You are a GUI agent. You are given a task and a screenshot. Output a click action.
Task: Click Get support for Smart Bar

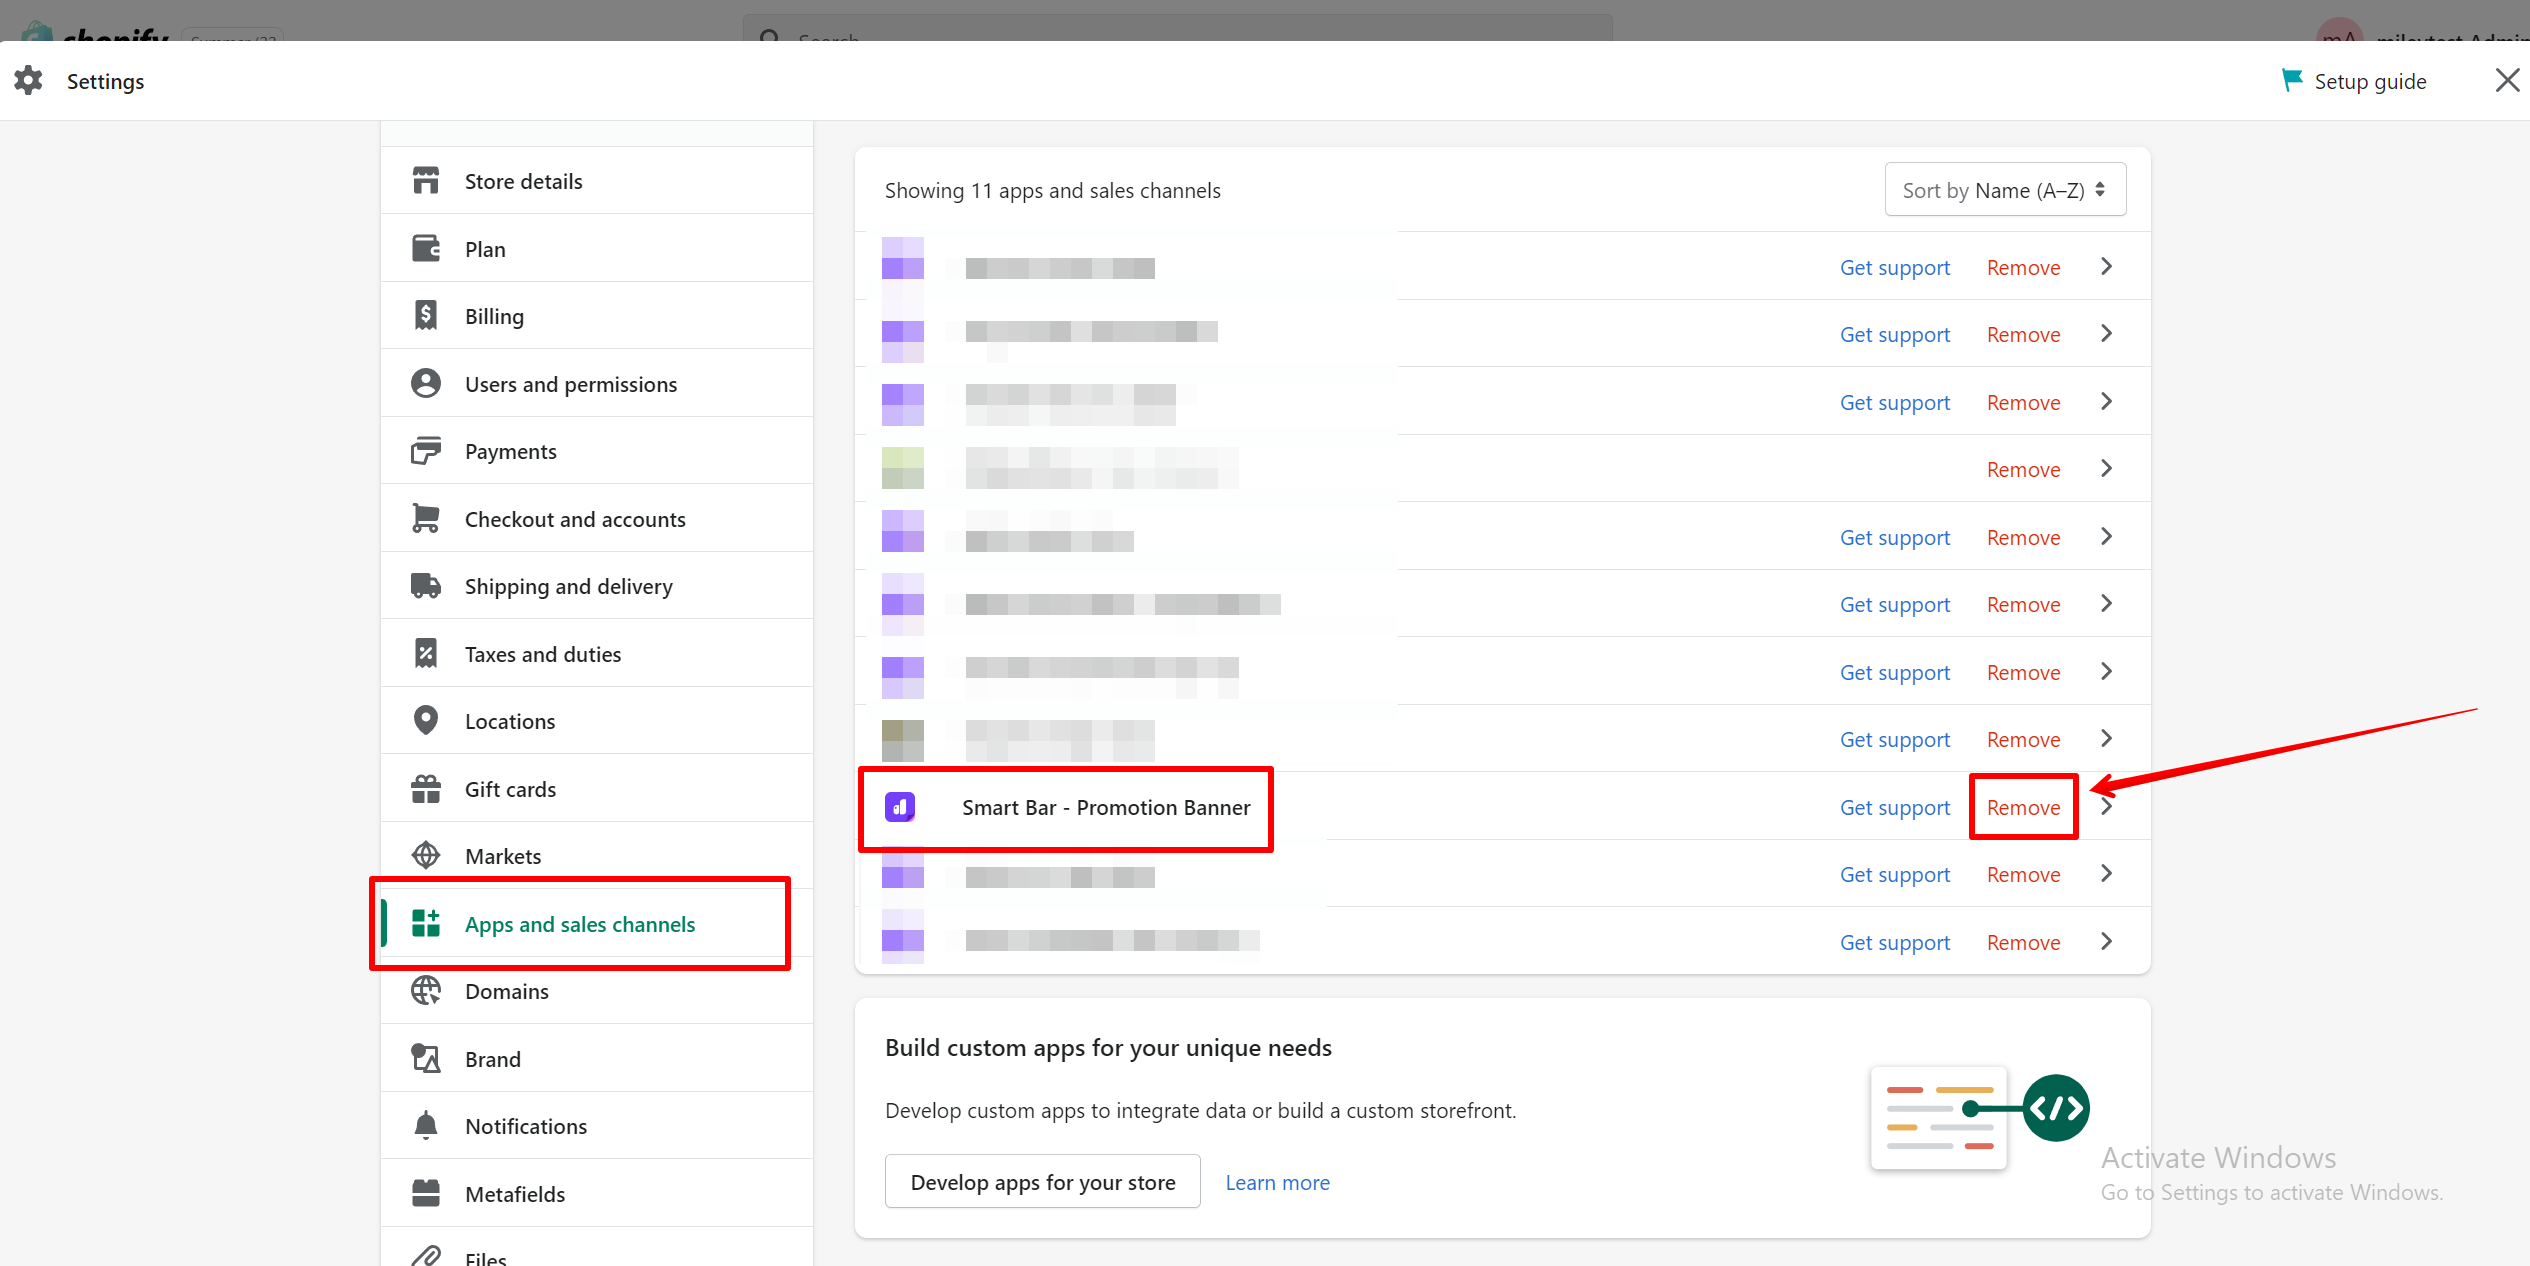coord(1894,807)
